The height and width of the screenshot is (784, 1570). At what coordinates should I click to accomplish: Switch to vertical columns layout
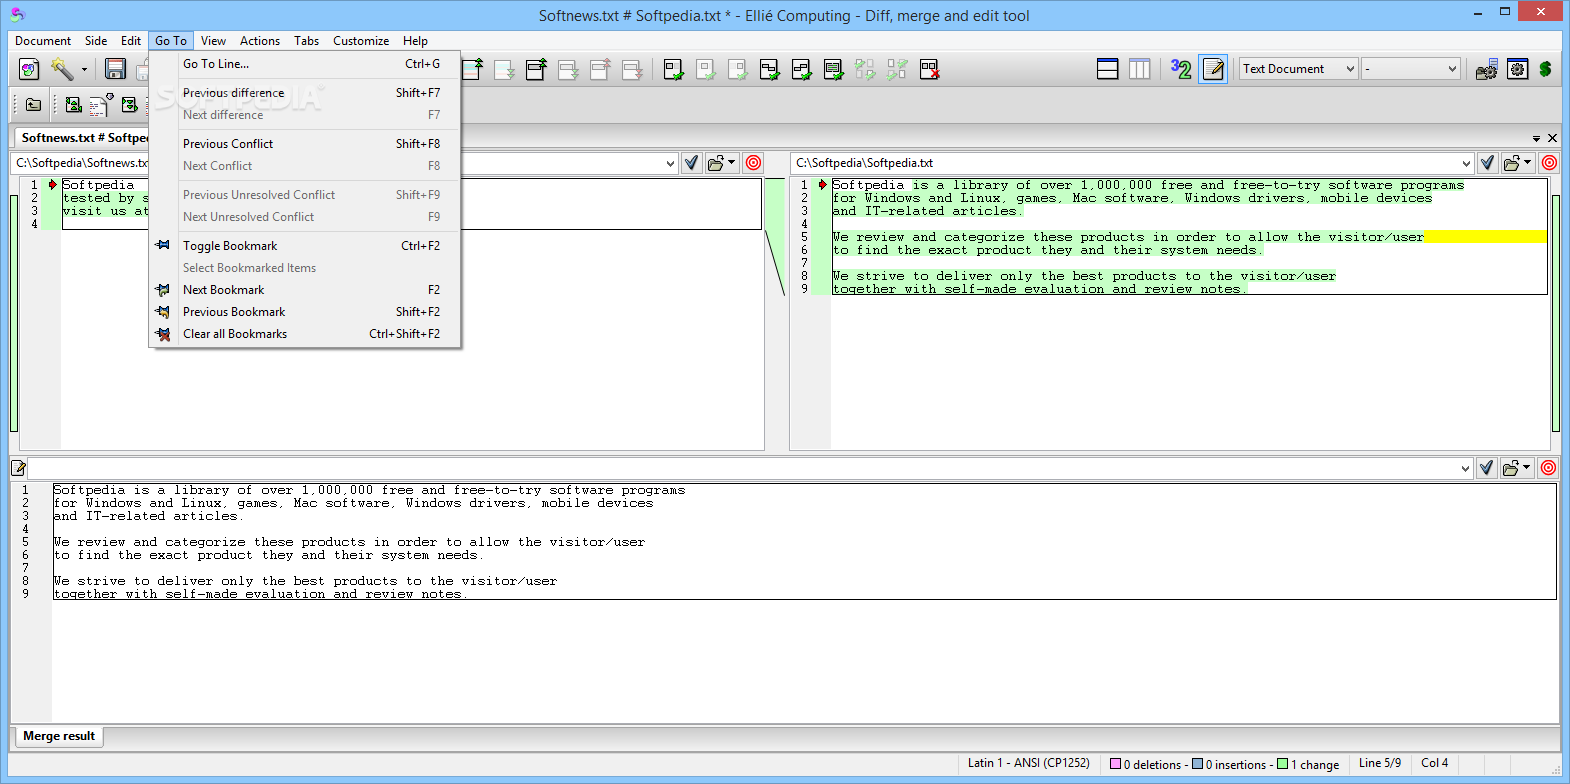tap(1139, 69)
